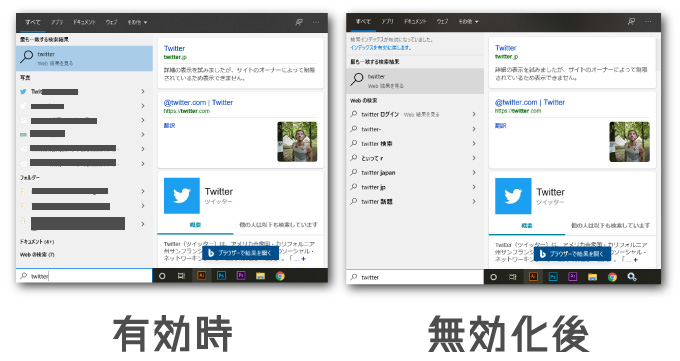Open Premiere Pro on the 有効時 panel taskbar
Screen dimensions: 680x361
click(241, 276)
